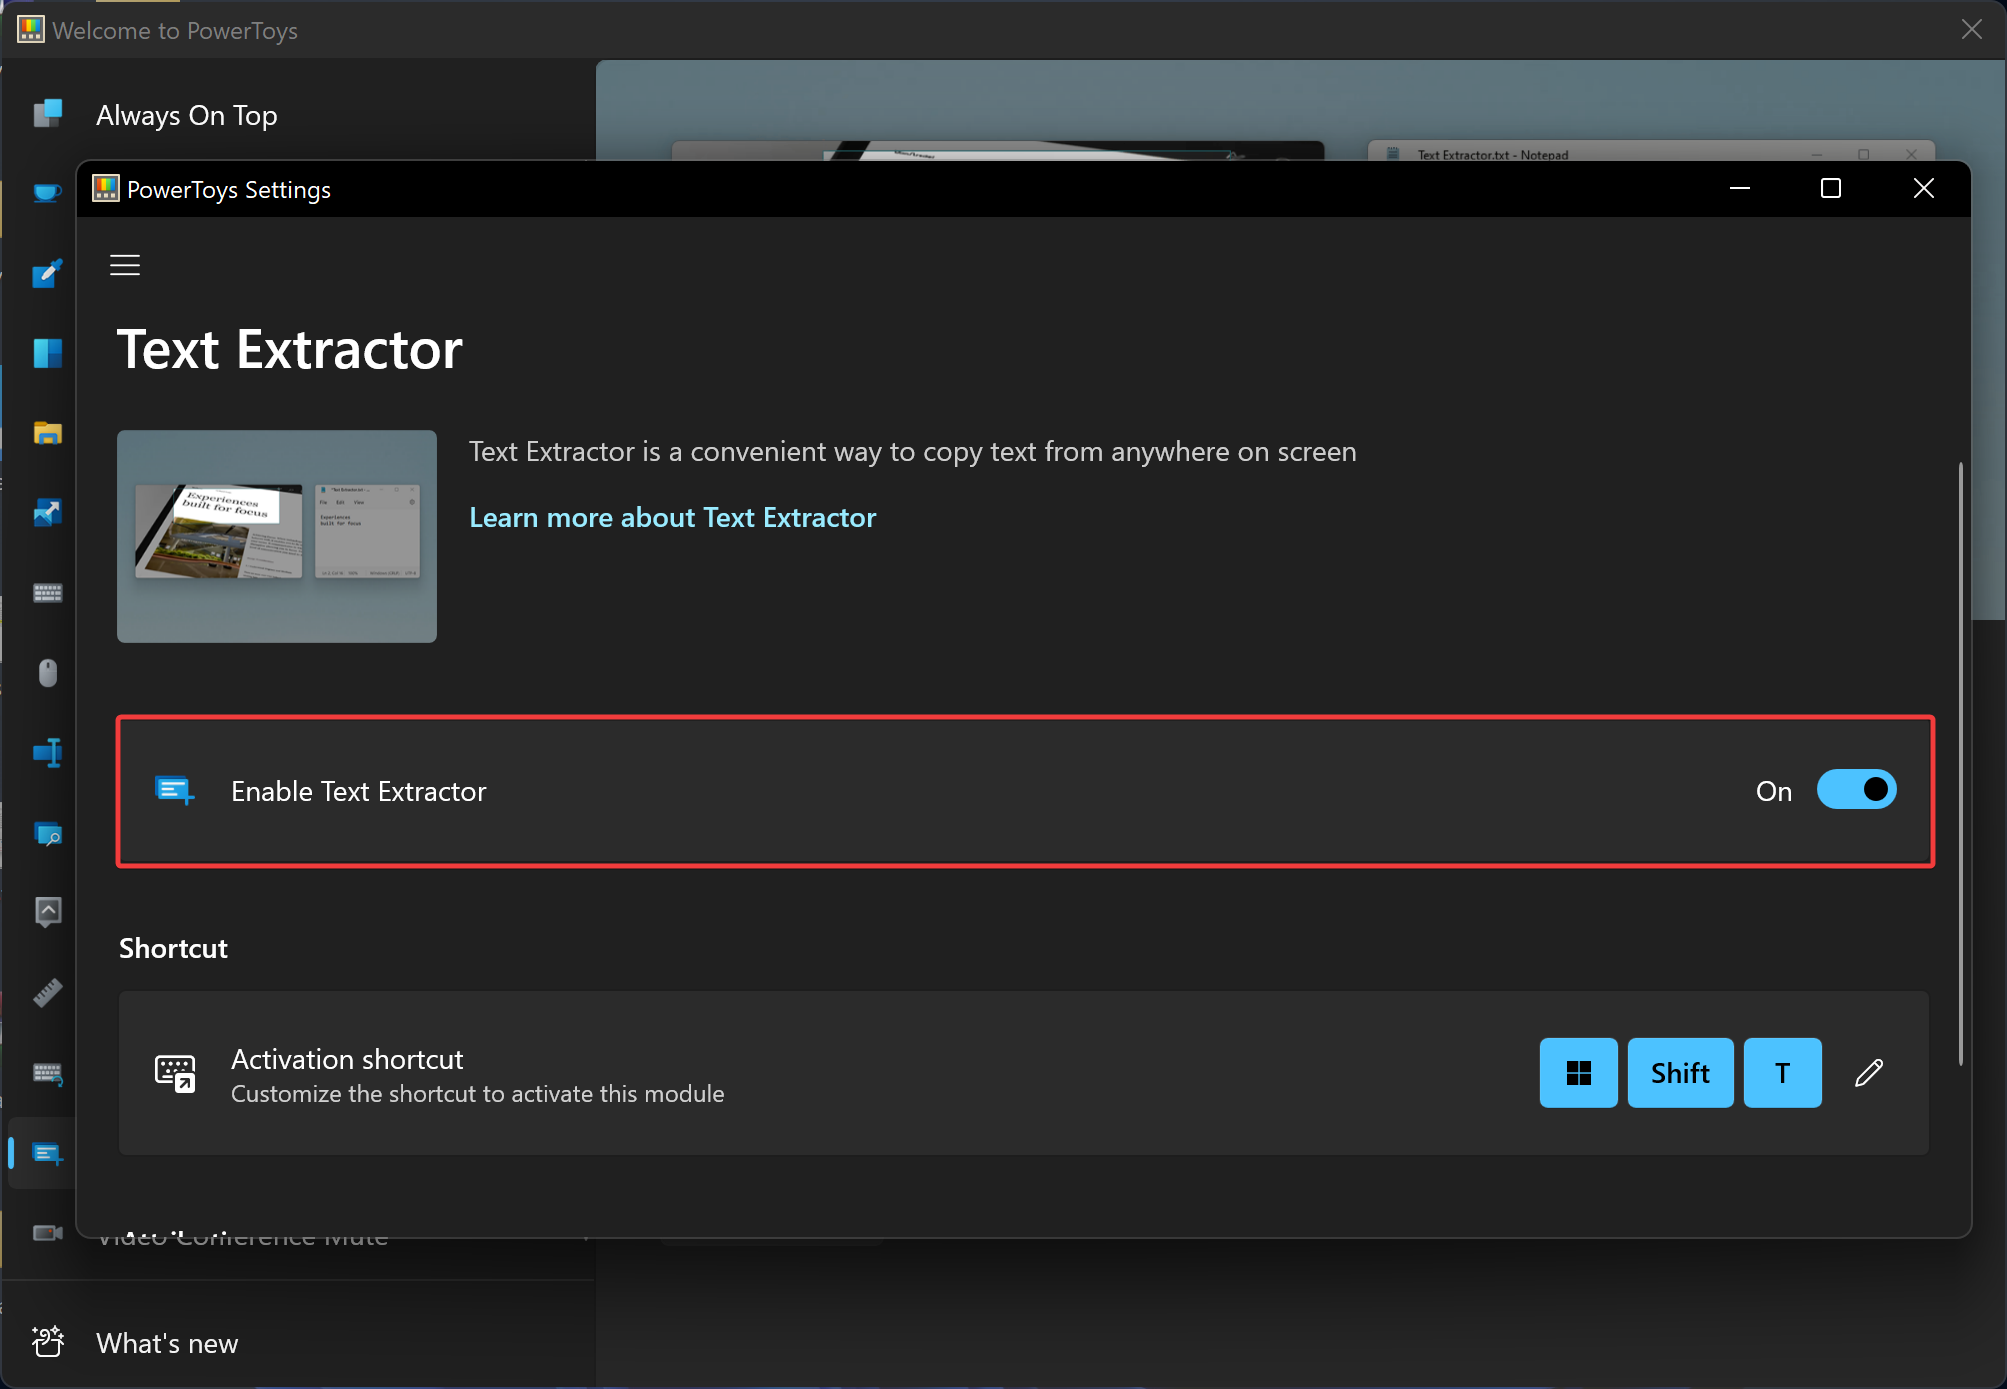This screenshot has width=2007, height=1389.
Task: Select File Explorer add-ons icon in sidebar
Action: pos(47,433)
